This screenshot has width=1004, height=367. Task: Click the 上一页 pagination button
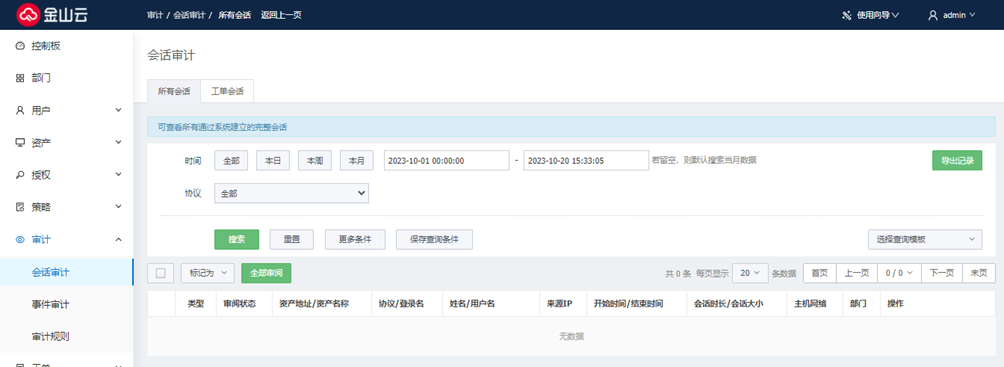(x=857, y=273)
